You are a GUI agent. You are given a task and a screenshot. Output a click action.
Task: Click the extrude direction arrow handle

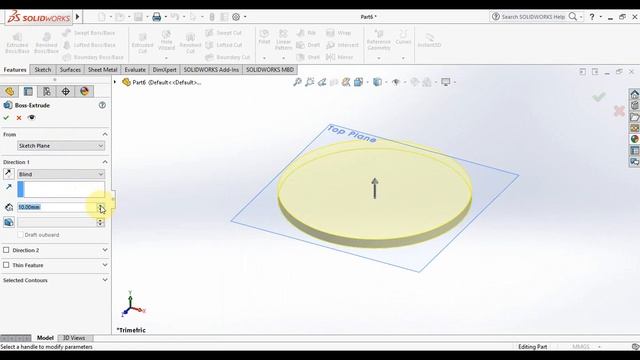(x=375, y=188)
